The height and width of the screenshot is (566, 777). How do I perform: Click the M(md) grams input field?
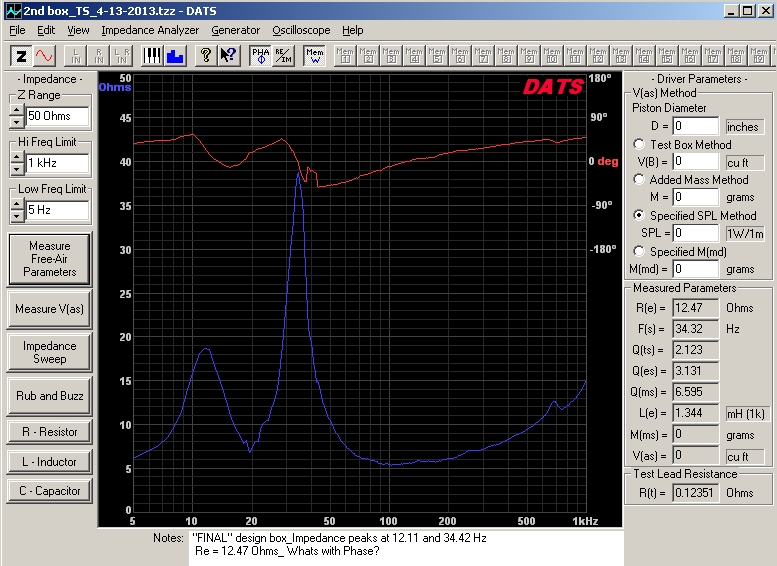(x=696, y=269)
